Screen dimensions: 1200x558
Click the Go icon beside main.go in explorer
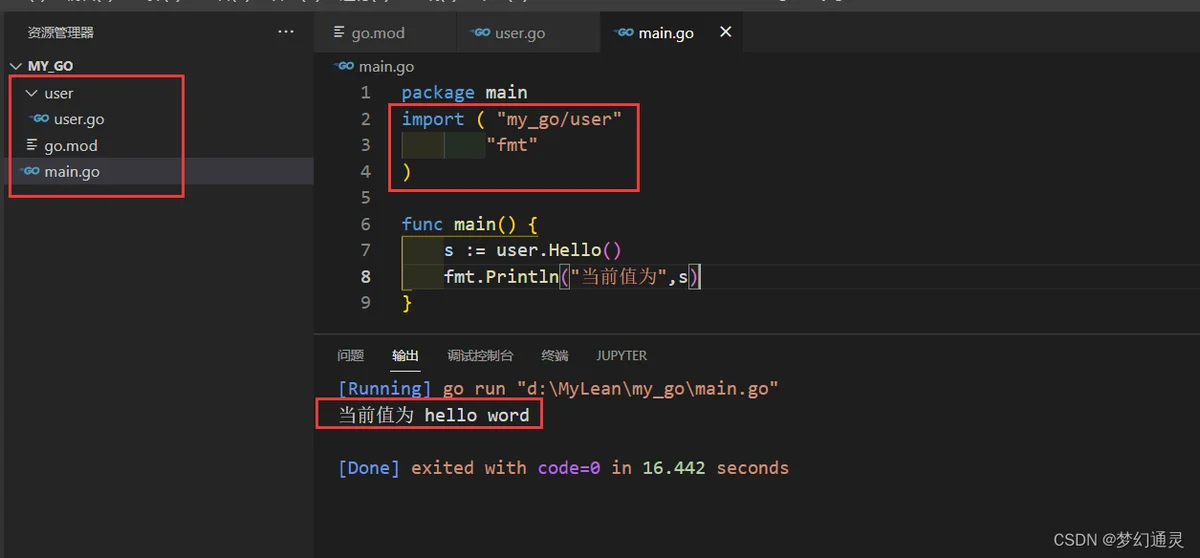(x=31, y=171)
